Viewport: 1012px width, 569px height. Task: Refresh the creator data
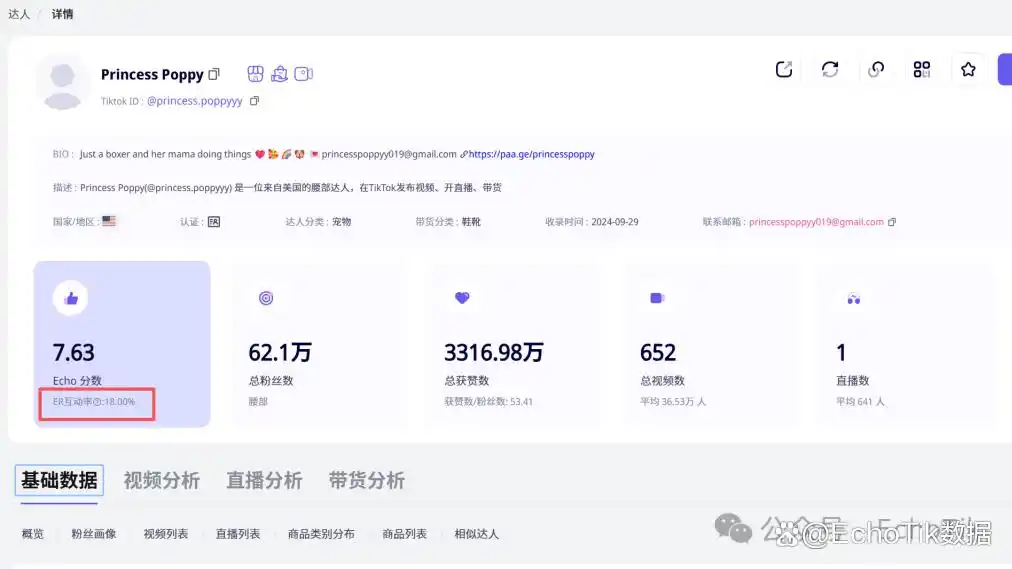tap(830, 69)
